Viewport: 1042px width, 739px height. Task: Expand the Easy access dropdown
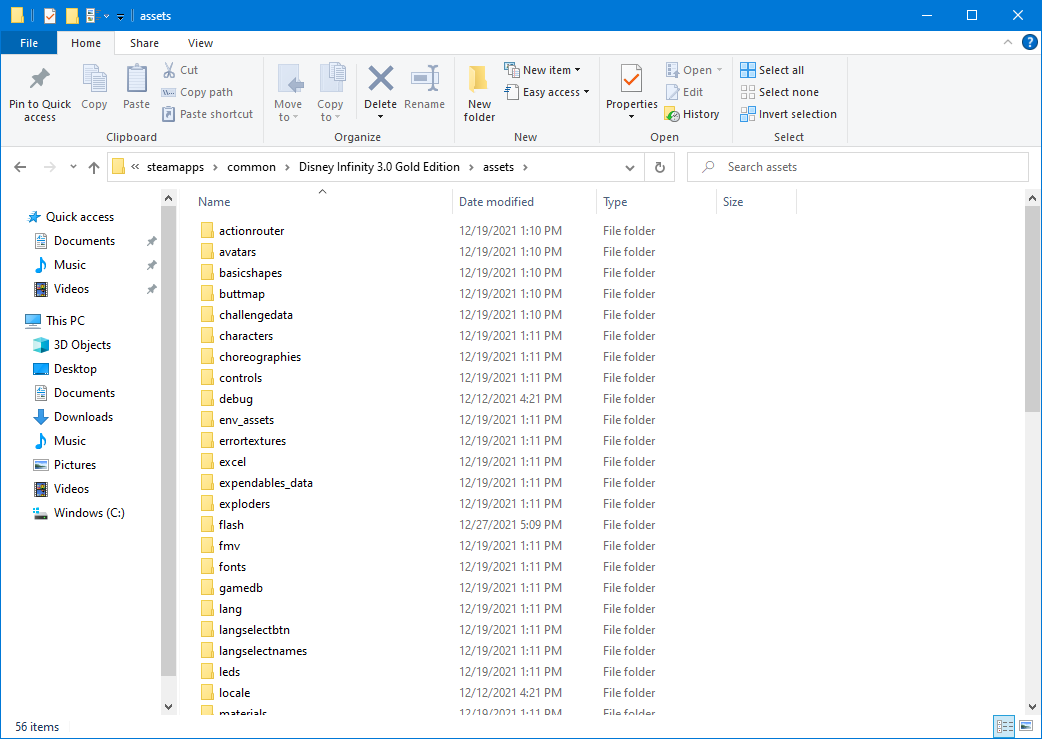point(586,92)
